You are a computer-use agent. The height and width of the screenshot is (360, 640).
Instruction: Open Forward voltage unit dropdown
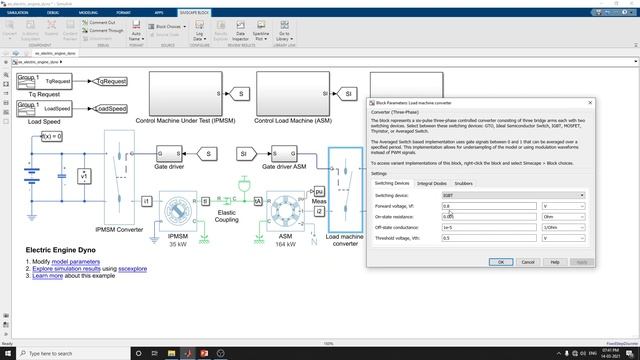pyautogui.click(x=563, y=206)
